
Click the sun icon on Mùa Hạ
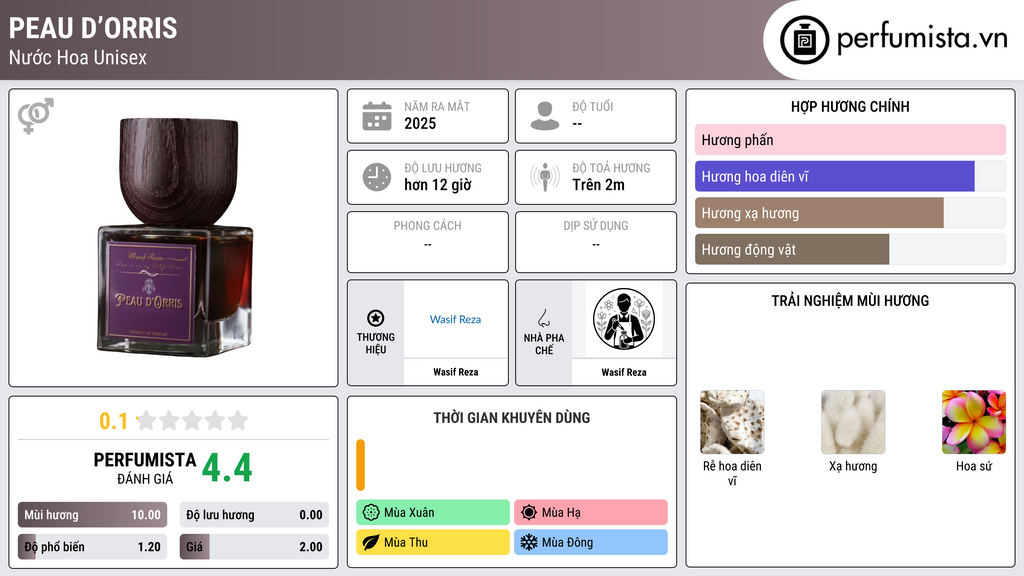pos(529,513)
